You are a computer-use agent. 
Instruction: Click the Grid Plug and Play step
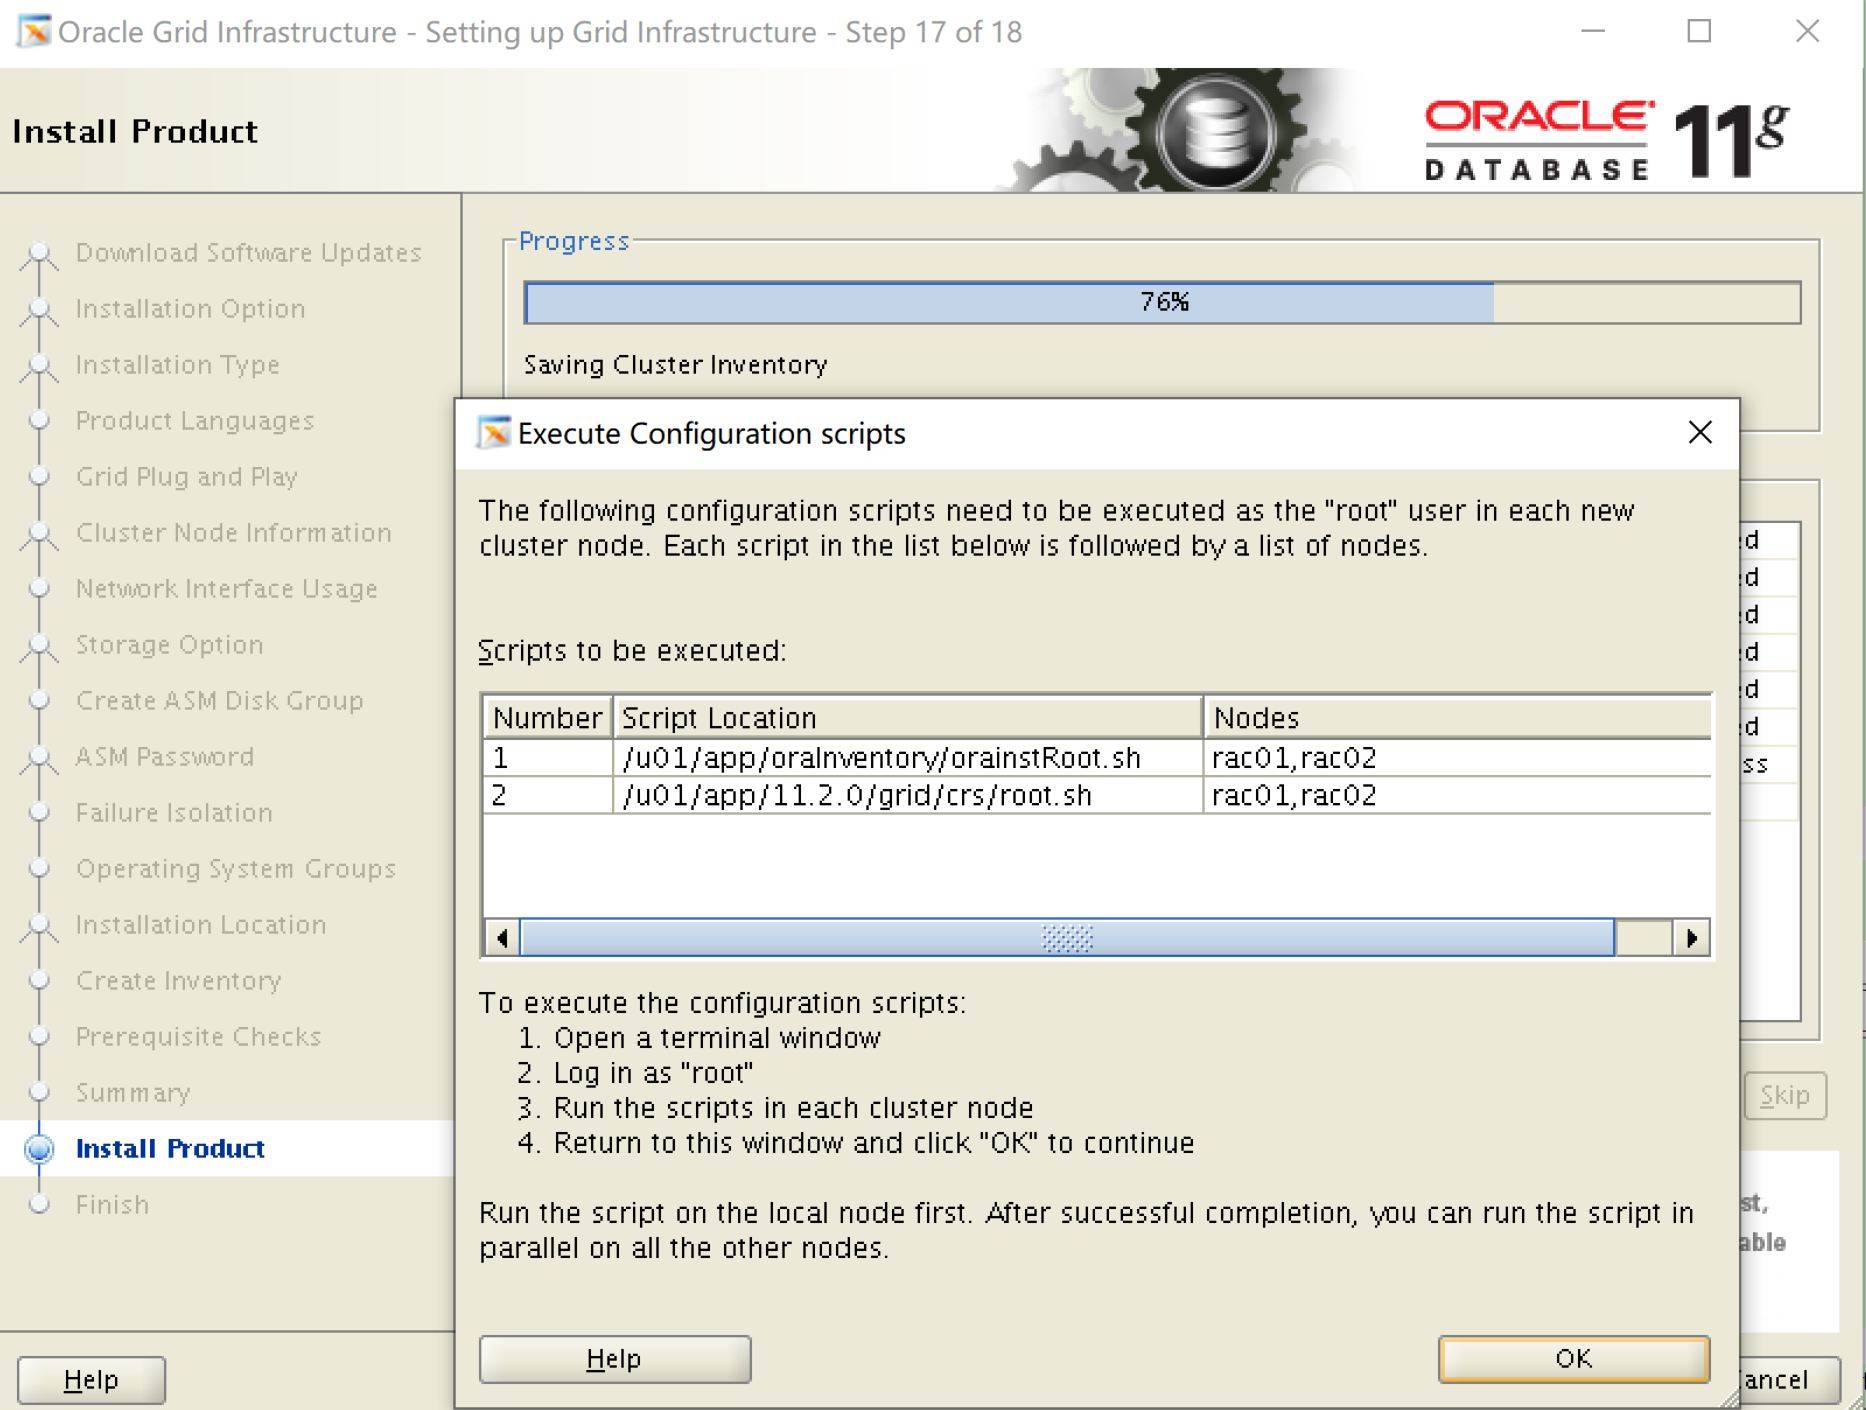pos(186,477)
